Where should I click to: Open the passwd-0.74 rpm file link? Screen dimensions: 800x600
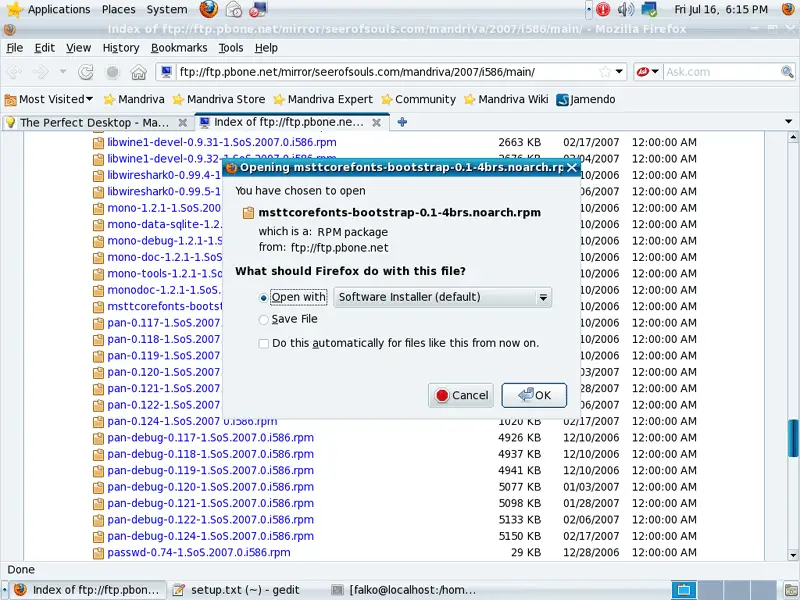[198, 553]
